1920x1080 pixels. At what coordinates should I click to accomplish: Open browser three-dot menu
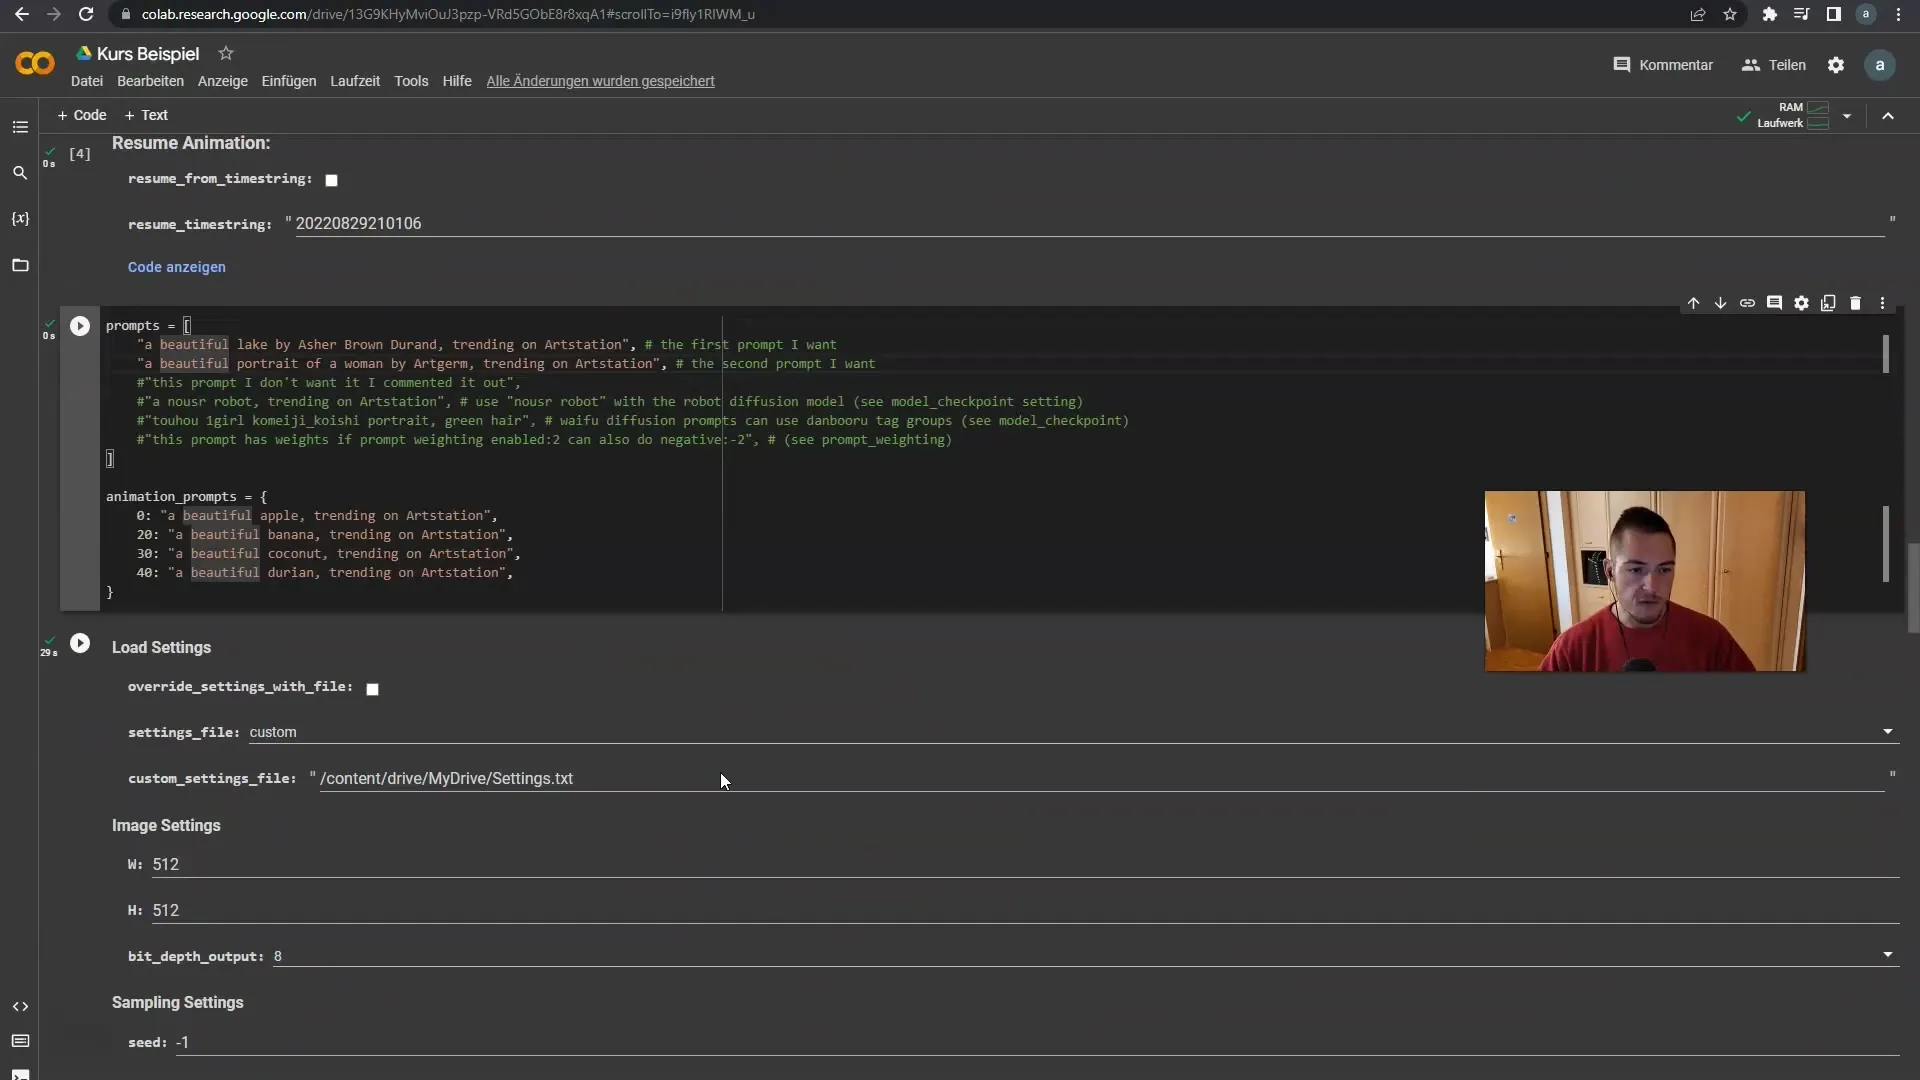1899,14
